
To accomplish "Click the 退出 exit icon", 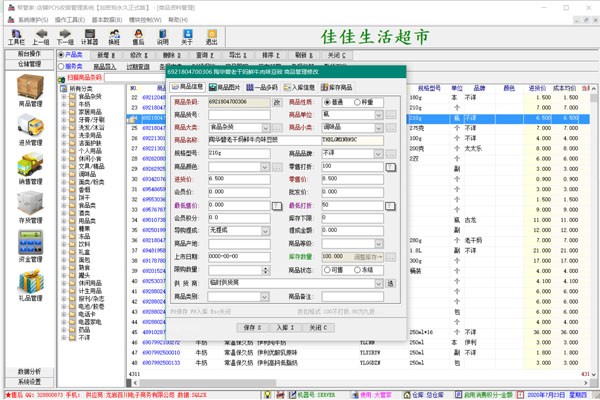I will point(212,37).
